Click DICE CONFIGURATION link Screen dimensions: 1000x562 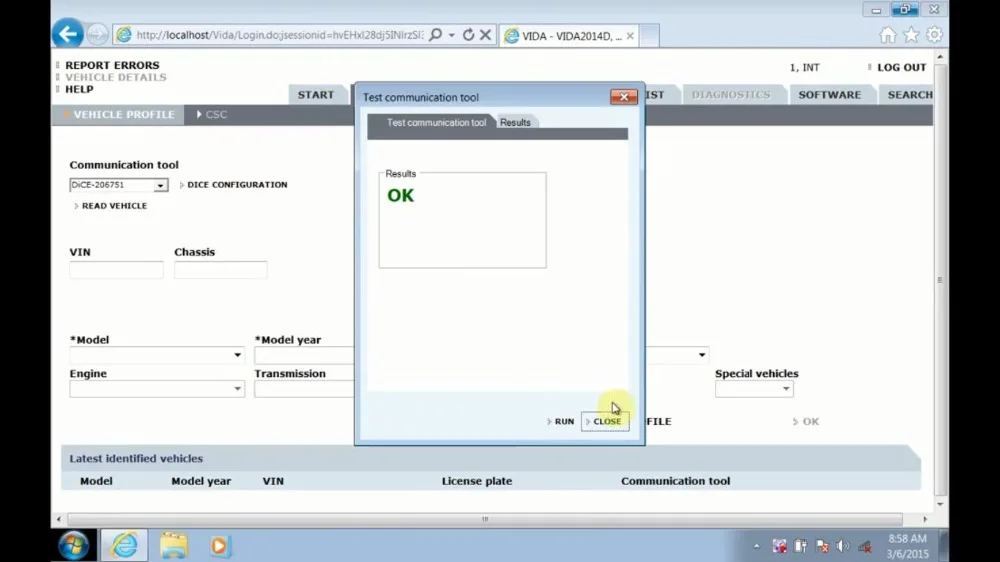tap(237, 184)
